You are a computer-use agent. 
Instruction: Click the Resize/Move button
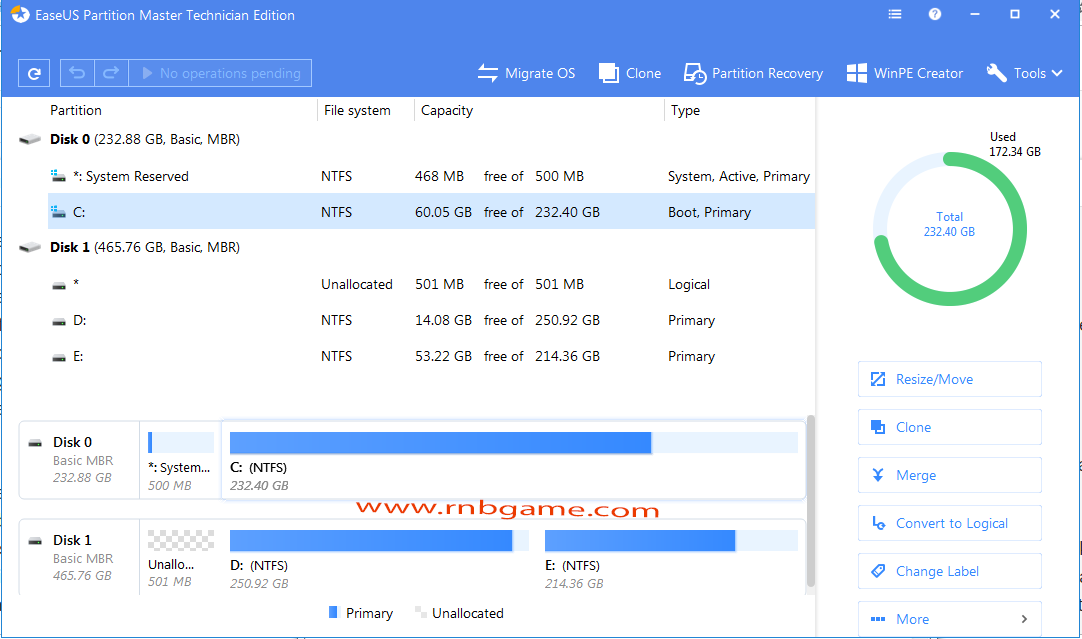[948, 379]
